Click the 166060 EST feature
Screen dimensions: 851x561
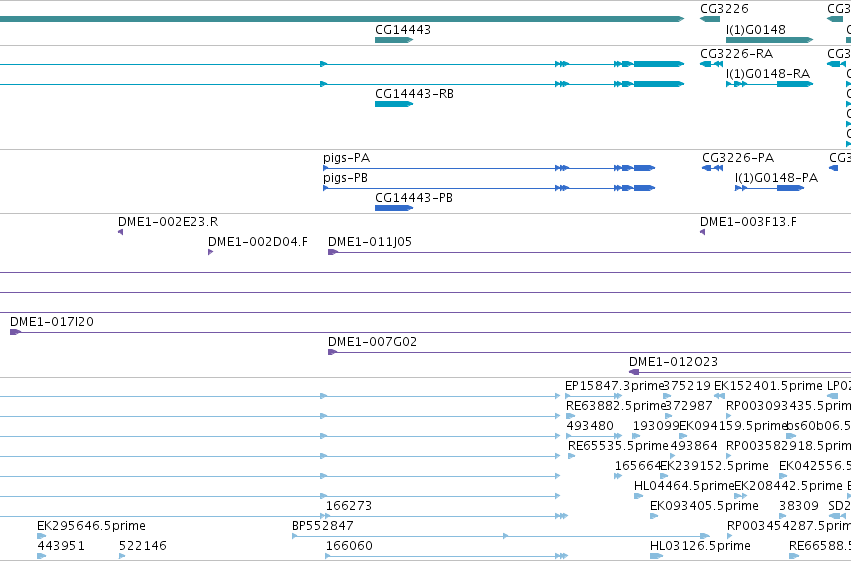(447, 556)
